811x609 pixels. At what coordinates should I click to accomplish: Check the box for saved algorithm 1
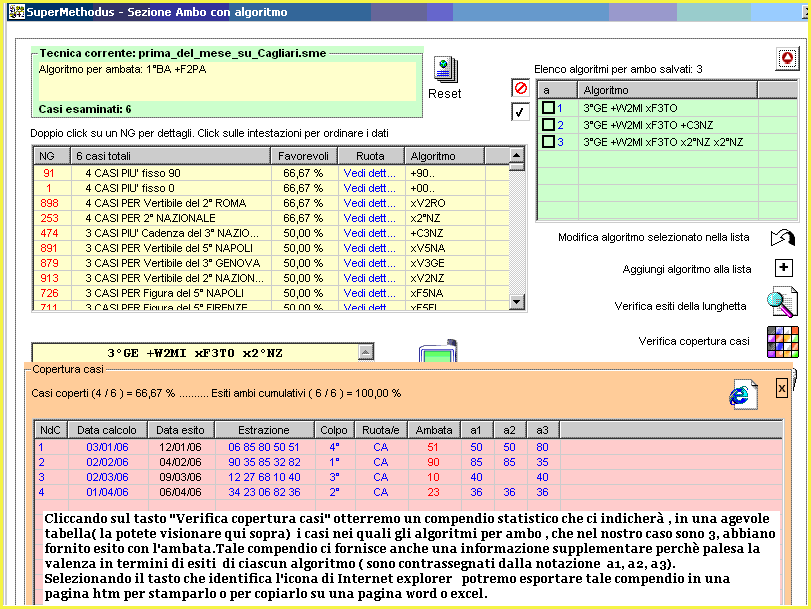pyautogui.click(x=548, y=108)
